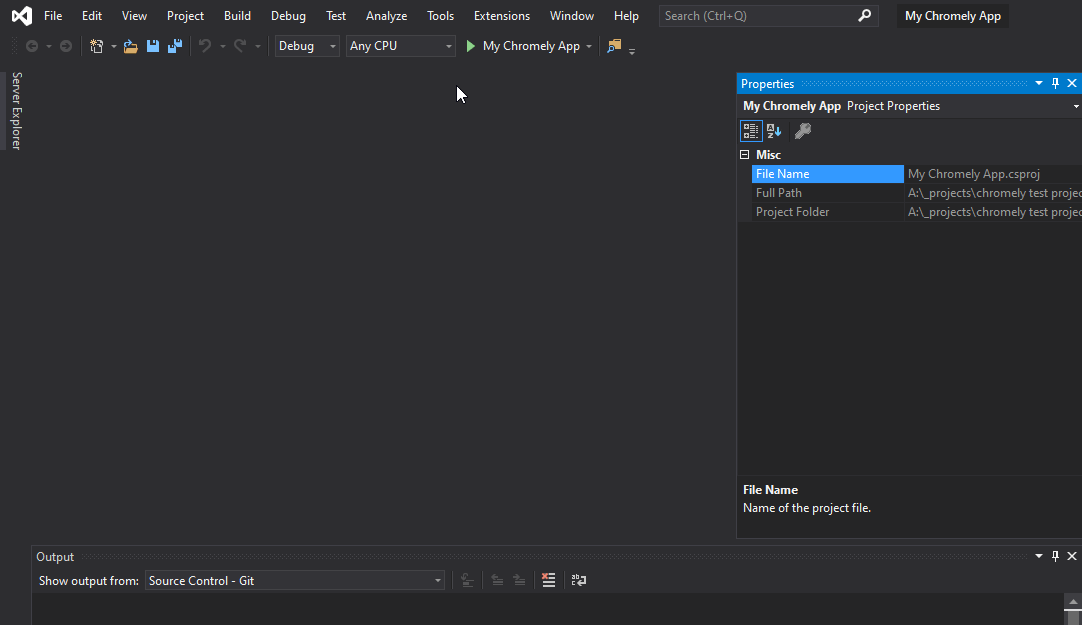Open a file with folder icon

(x=130, y=46)
